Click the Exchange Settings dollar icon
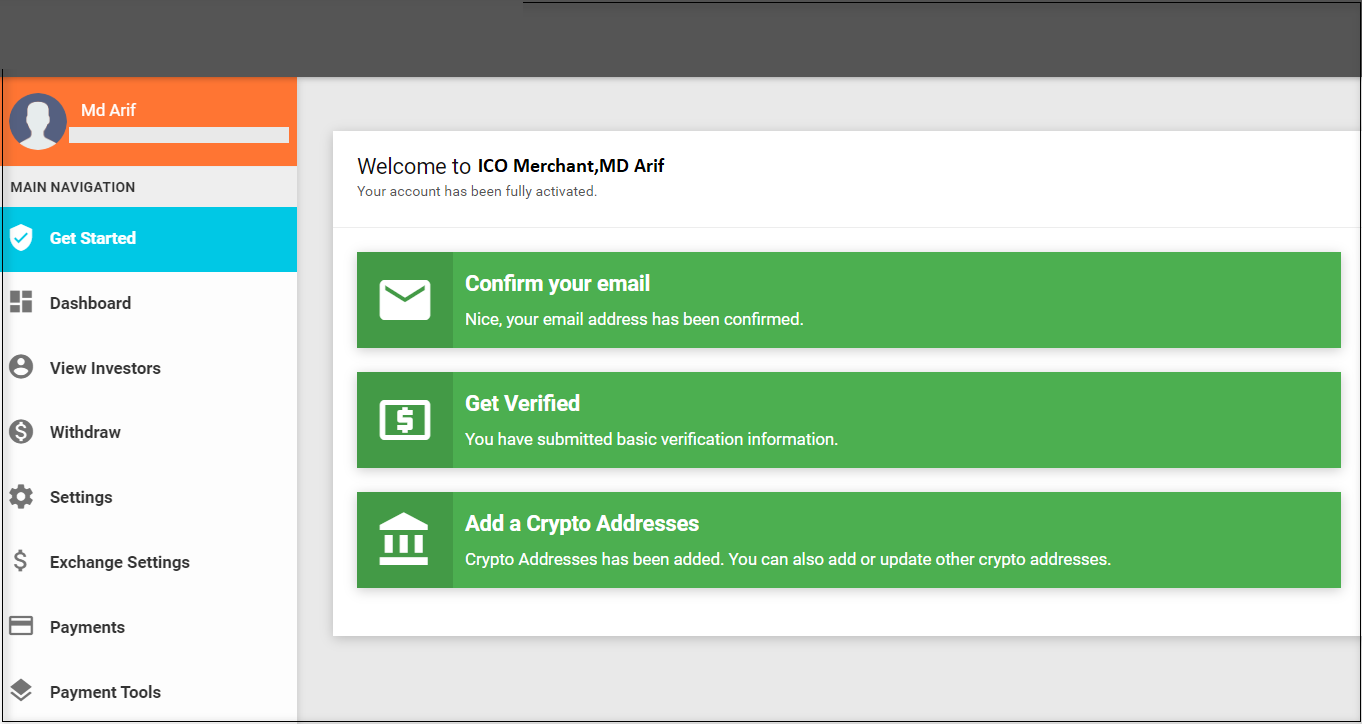 tap(21, 561)
